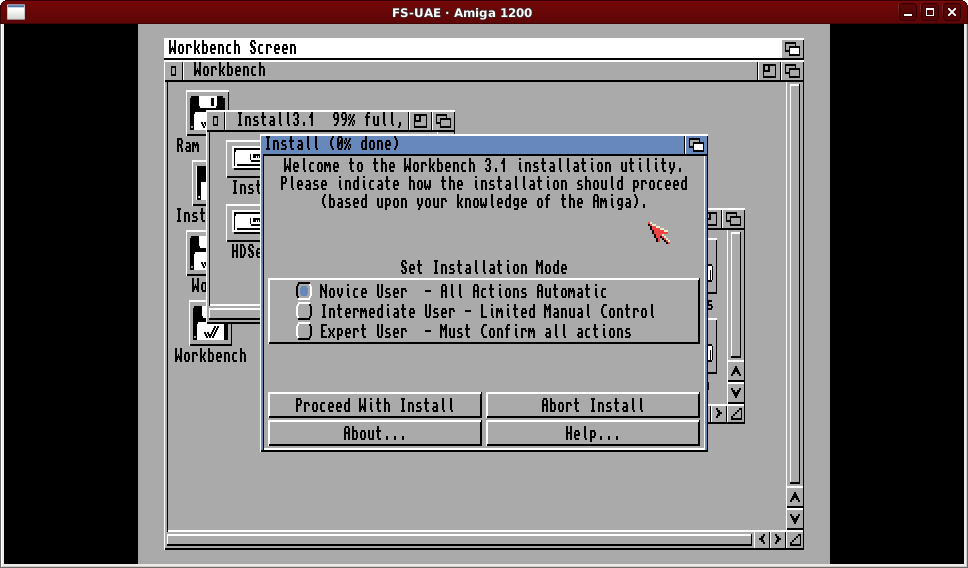Select Expert User installation mode
This screenshot has width=968, height=568.
pos(304,332)
